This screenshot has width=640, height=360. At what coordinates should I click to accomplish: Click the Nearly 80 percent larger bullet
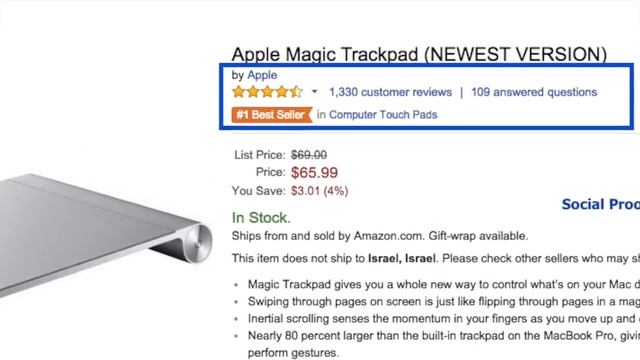tap(444, 344)
